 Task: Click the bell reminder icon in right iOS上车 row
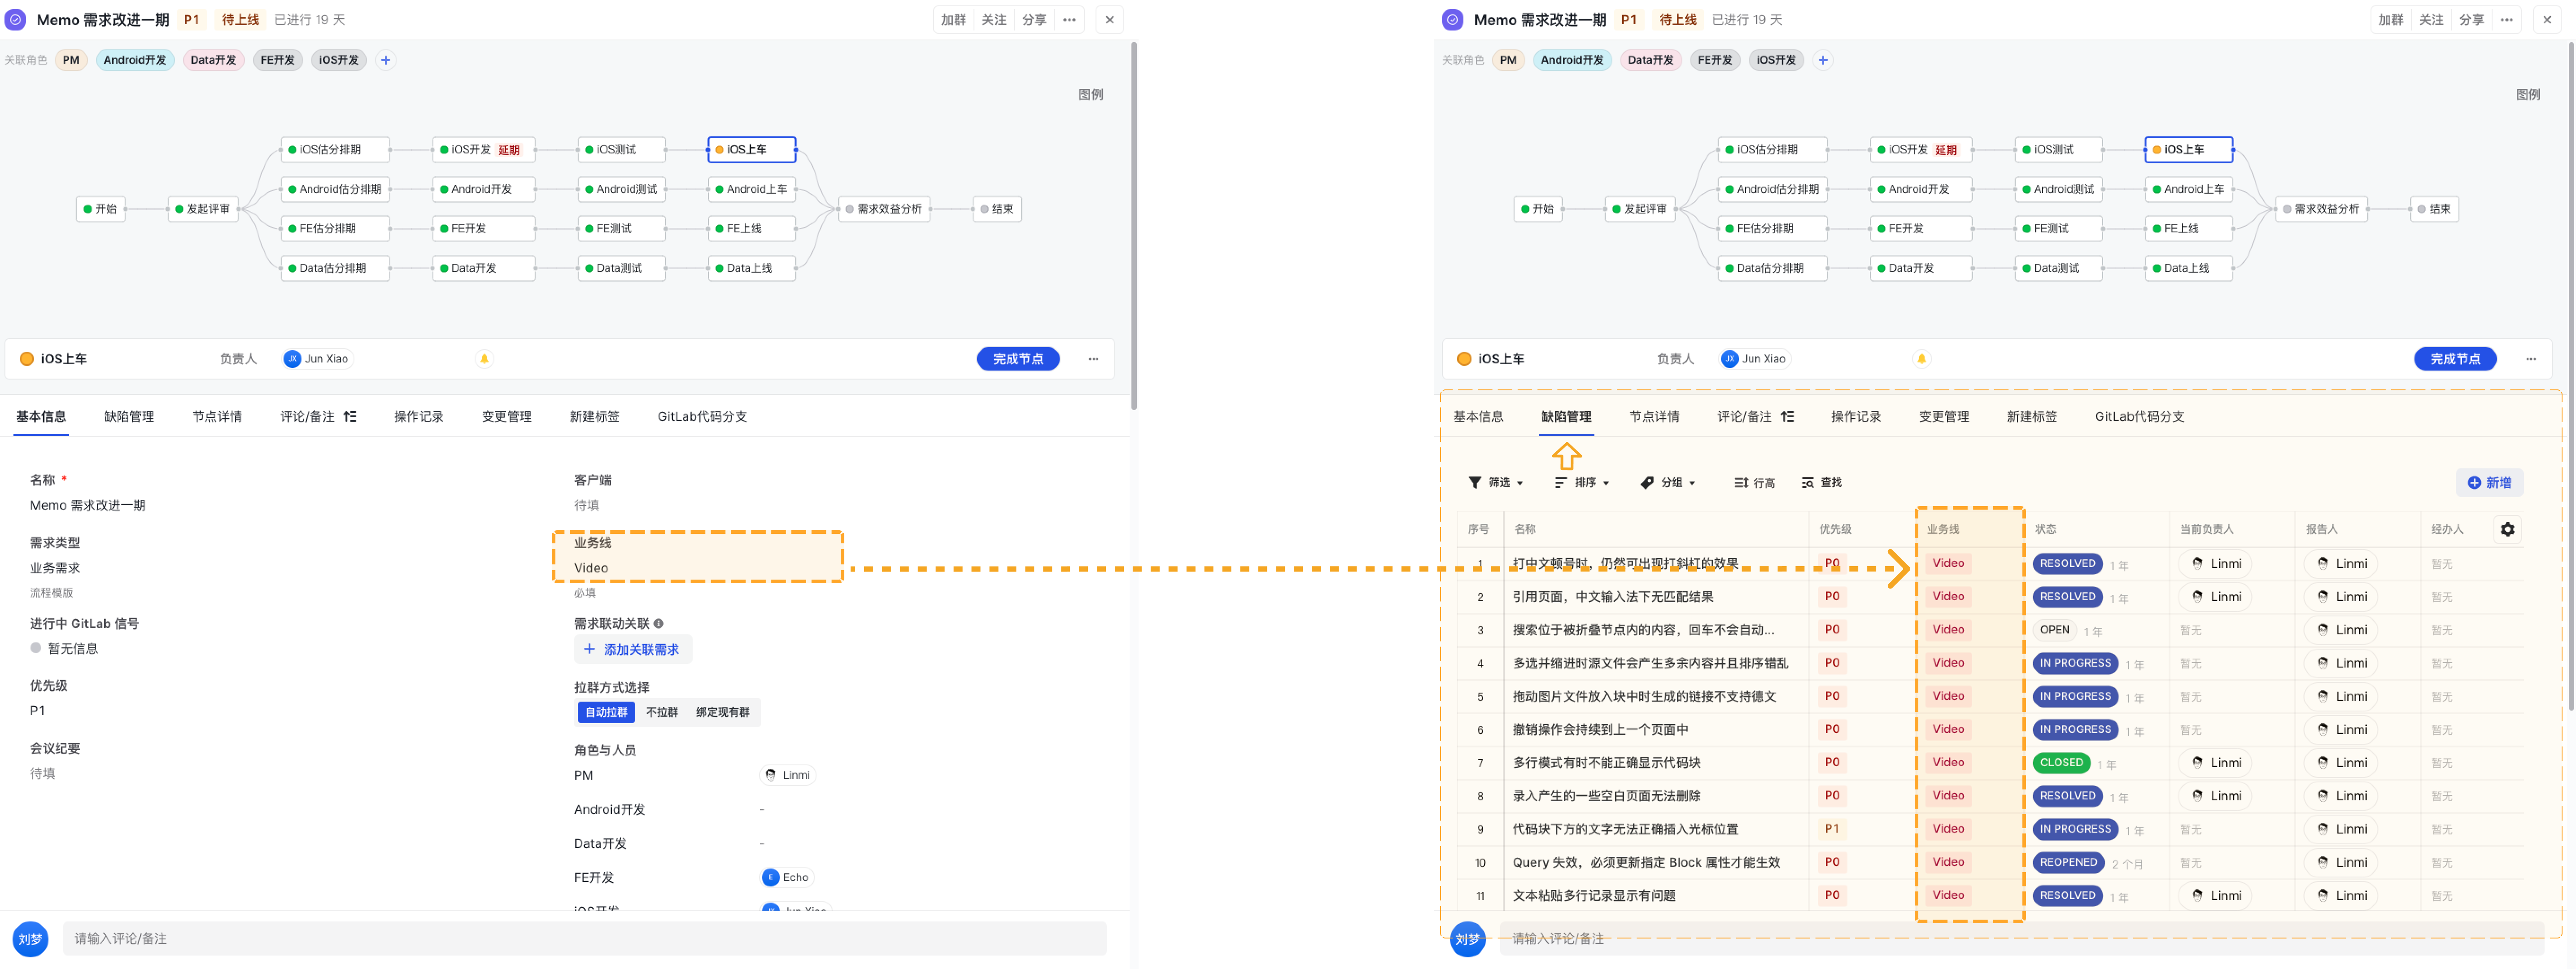coord(1921,359)
